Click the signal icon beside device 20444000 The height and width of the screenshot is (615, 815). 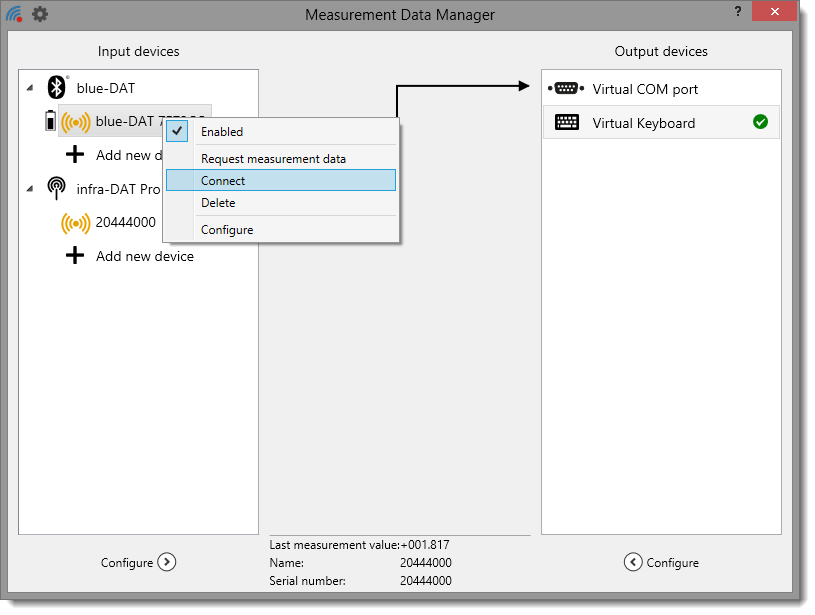point(75,223)
